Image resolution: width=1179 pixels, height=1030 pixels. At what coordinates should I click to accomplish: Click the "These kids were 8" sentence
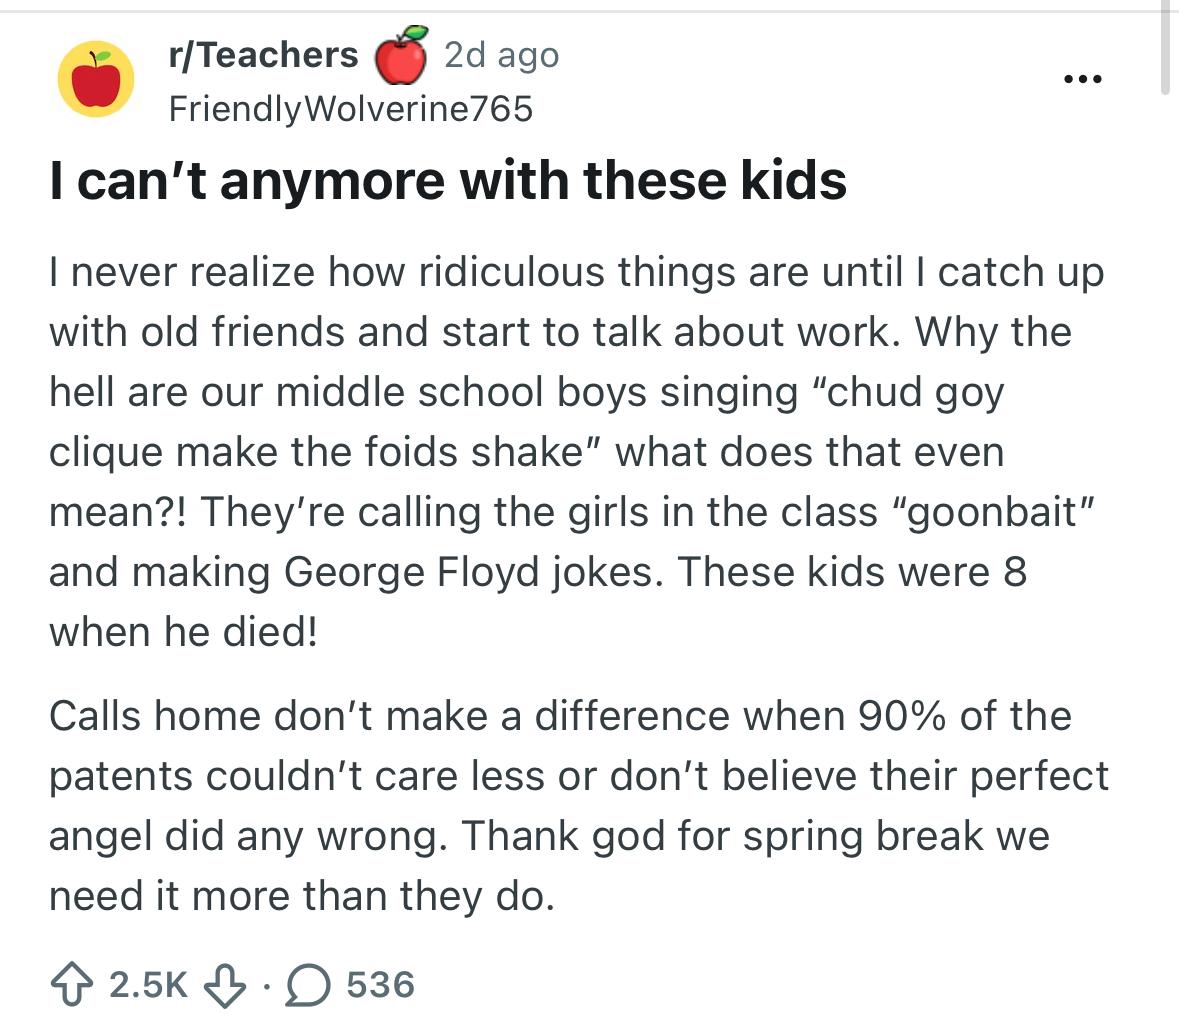853,571
